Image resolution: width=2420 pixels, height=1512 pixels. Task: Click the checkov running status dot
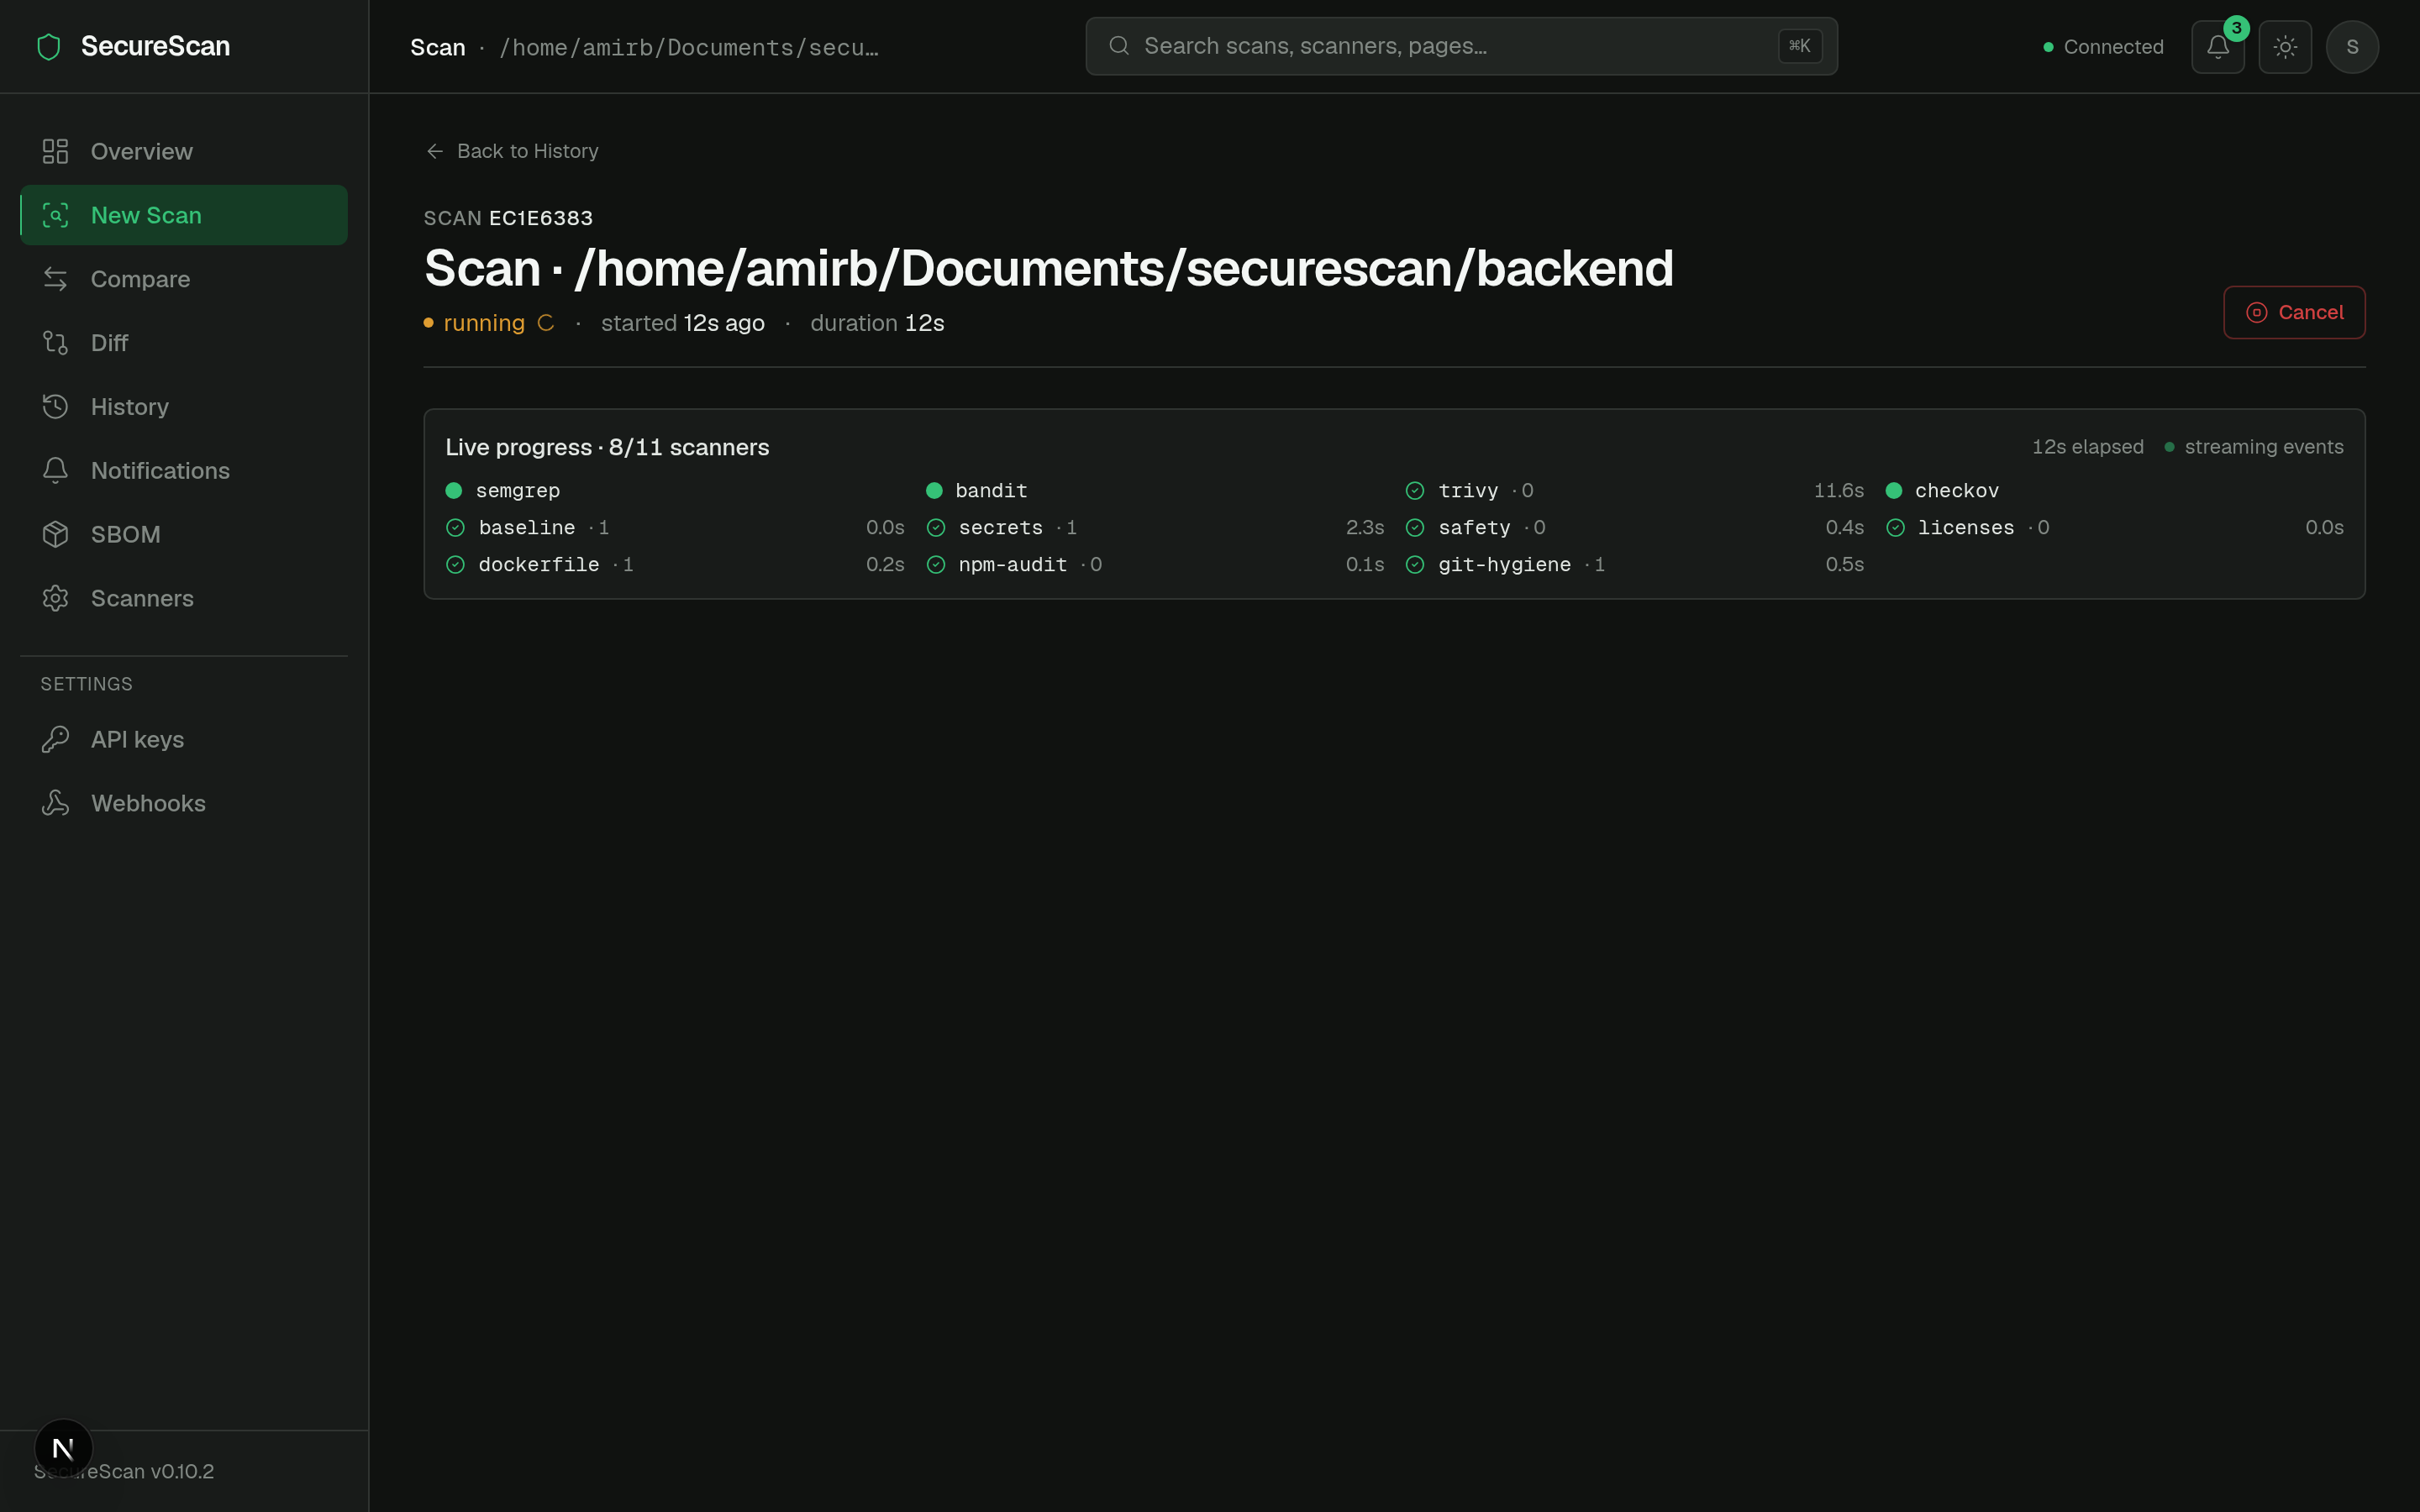[1893, 491]
